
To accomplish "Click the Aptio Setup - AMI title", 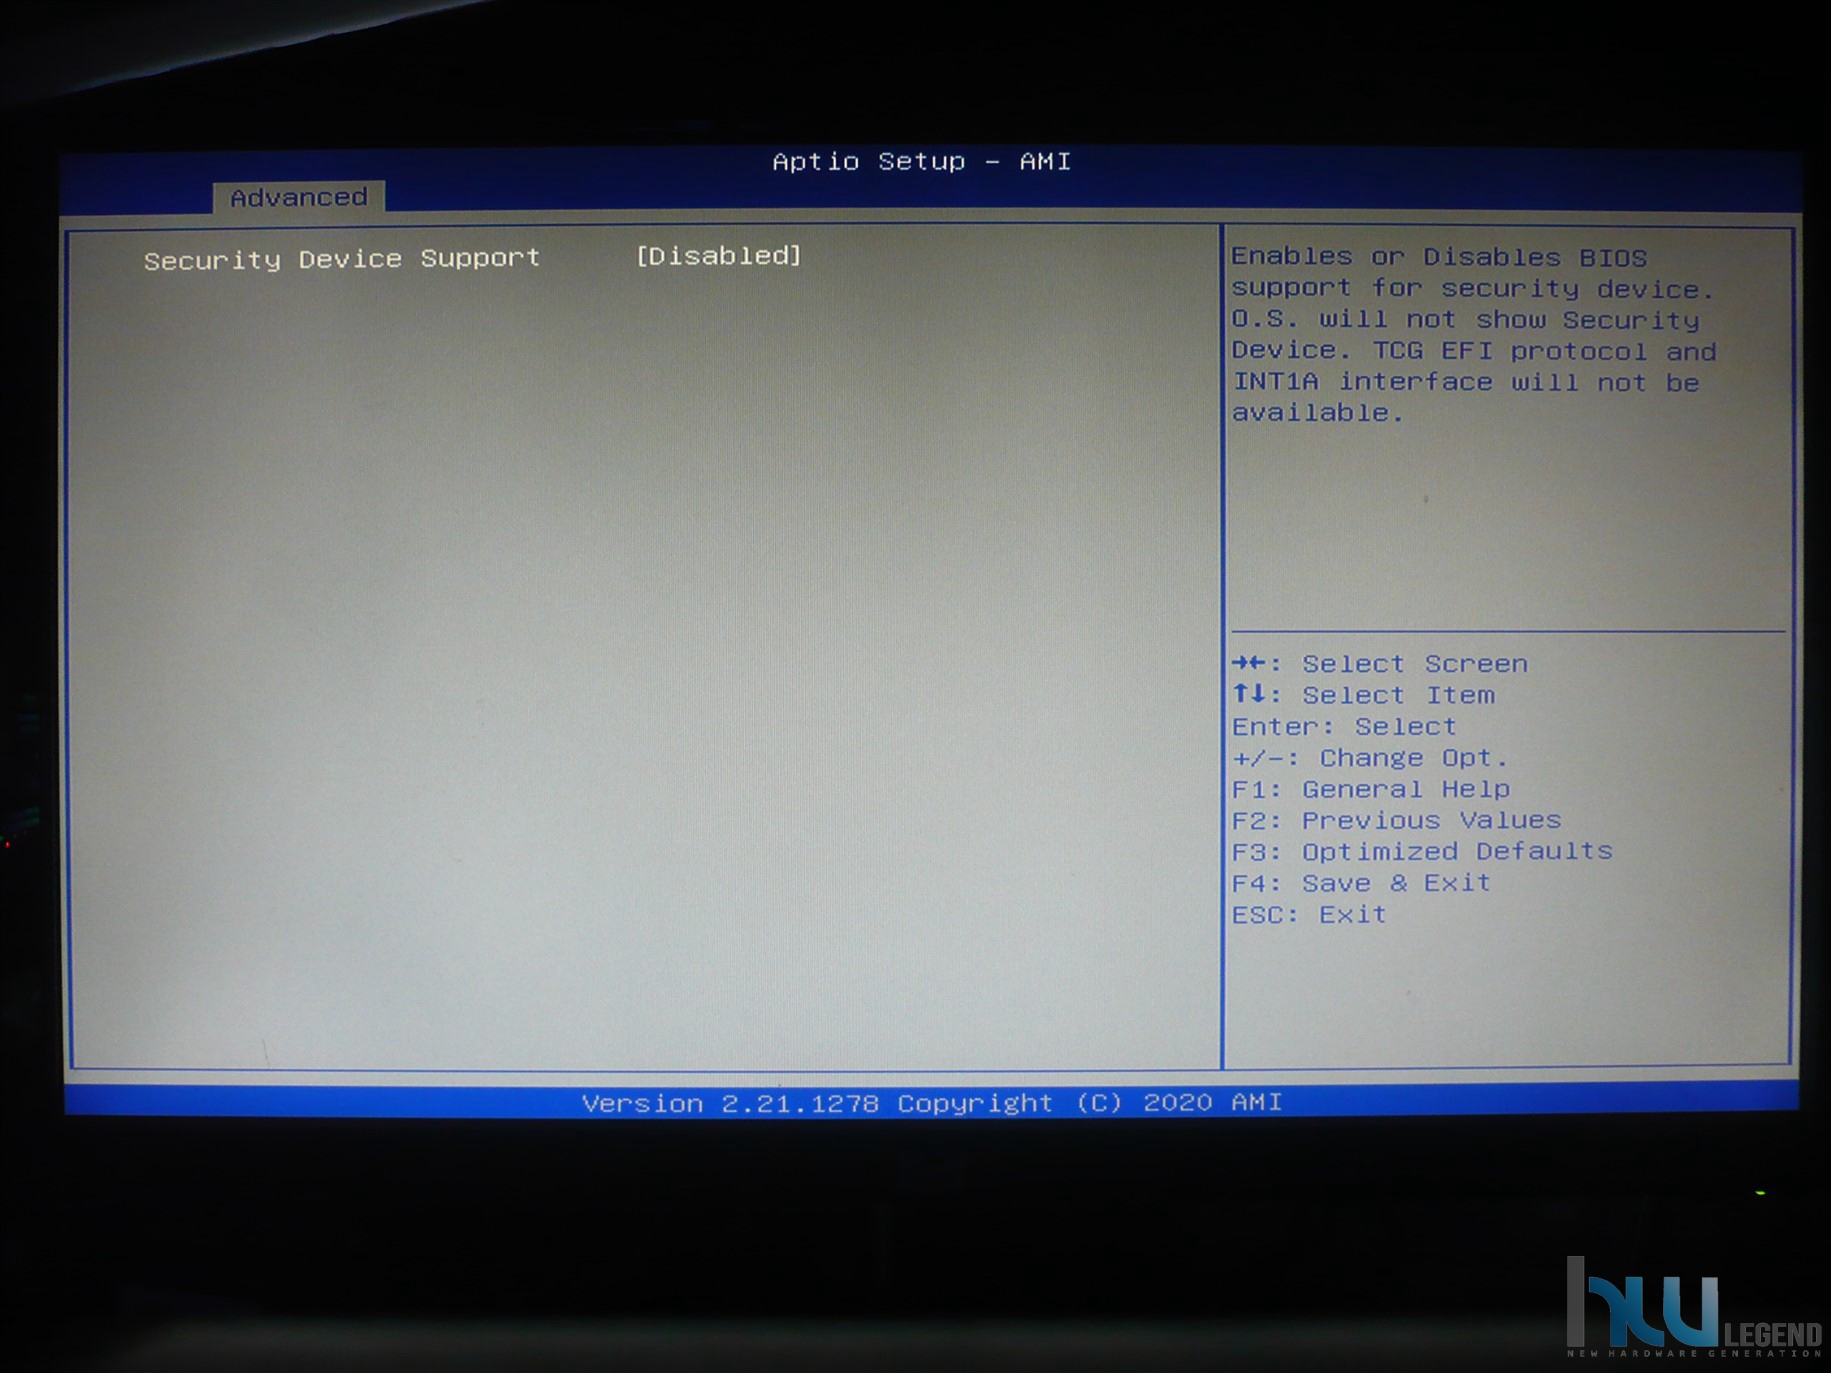I will 922,161.
